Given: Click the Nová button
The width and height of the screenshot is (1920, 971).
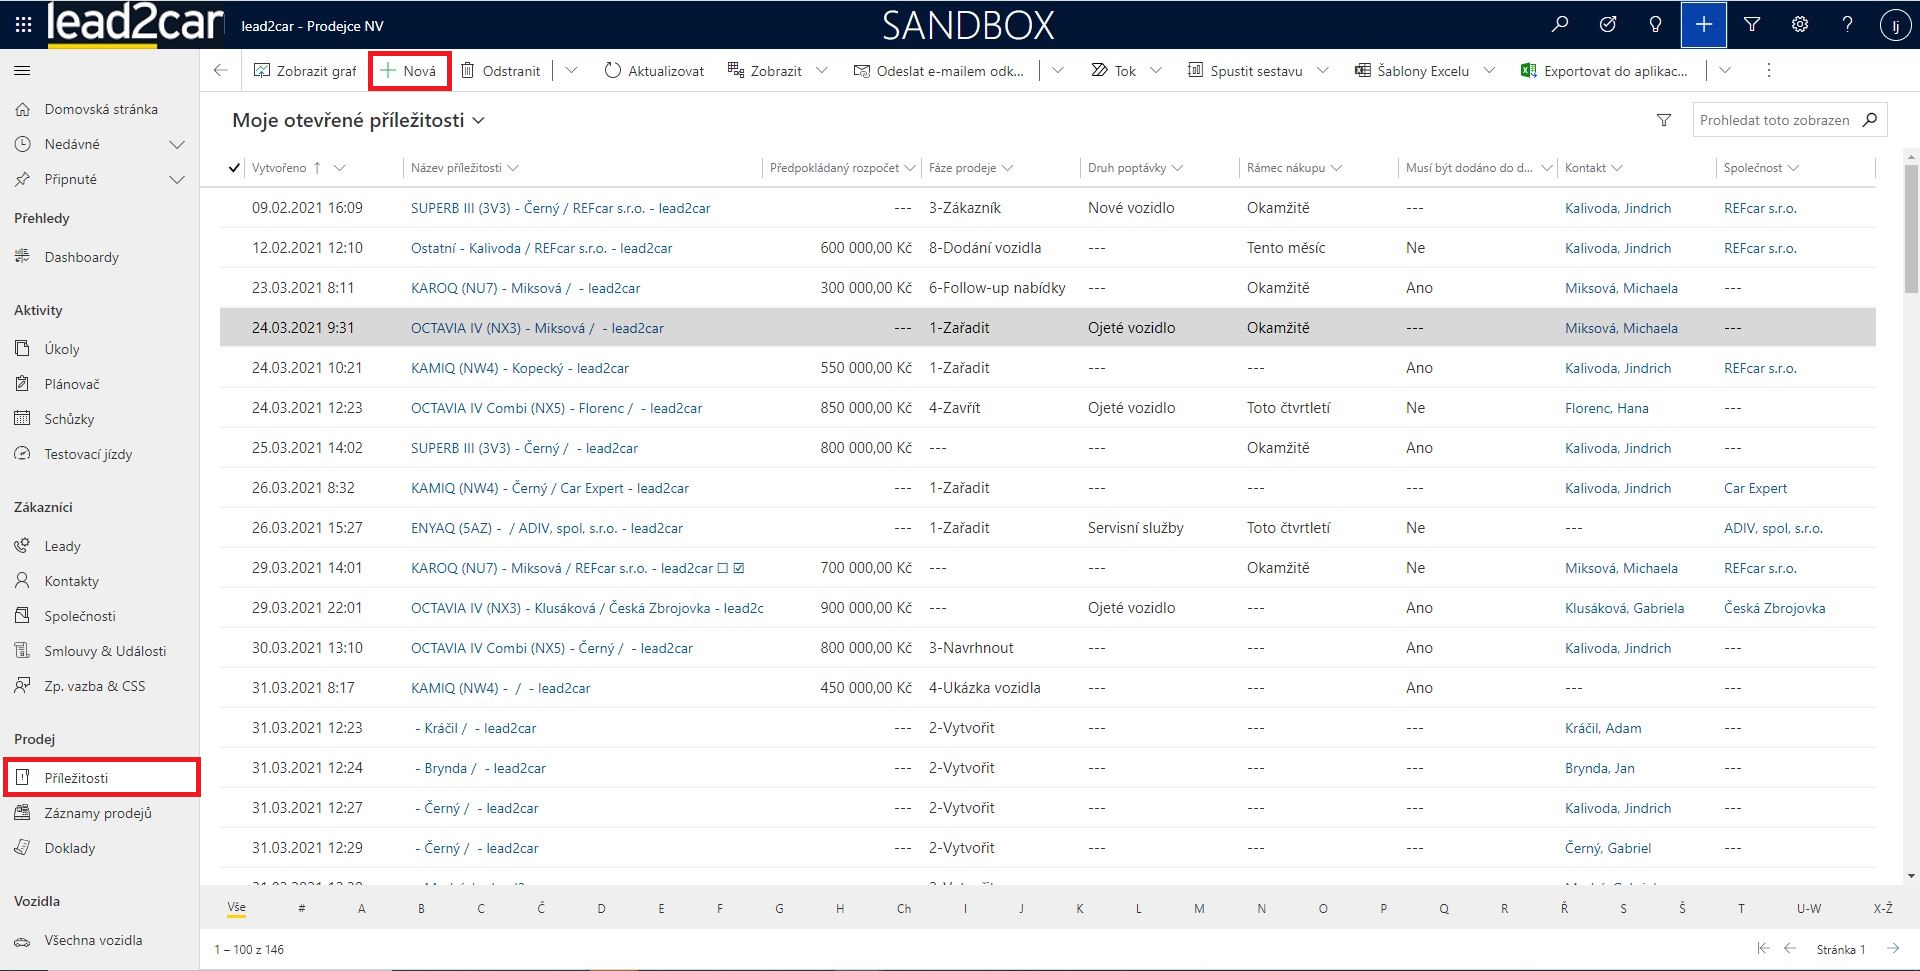Looking at the screenshot, I should pos(409,71).
